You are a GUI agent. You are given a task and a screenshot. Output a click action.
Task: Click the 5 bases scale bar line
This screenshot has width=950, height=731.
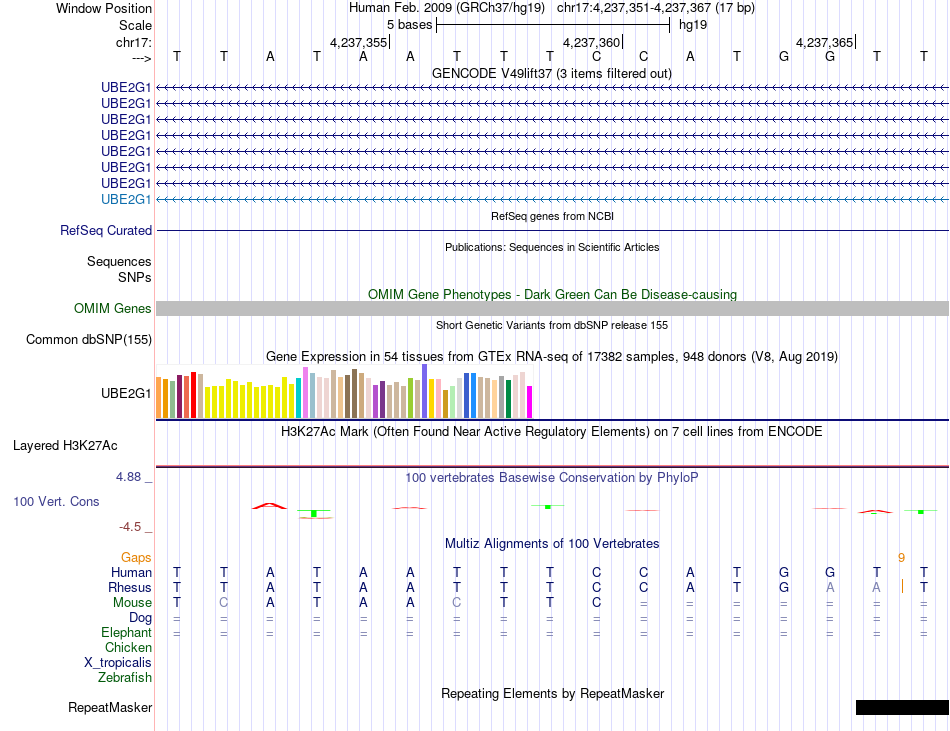point(553,25)
